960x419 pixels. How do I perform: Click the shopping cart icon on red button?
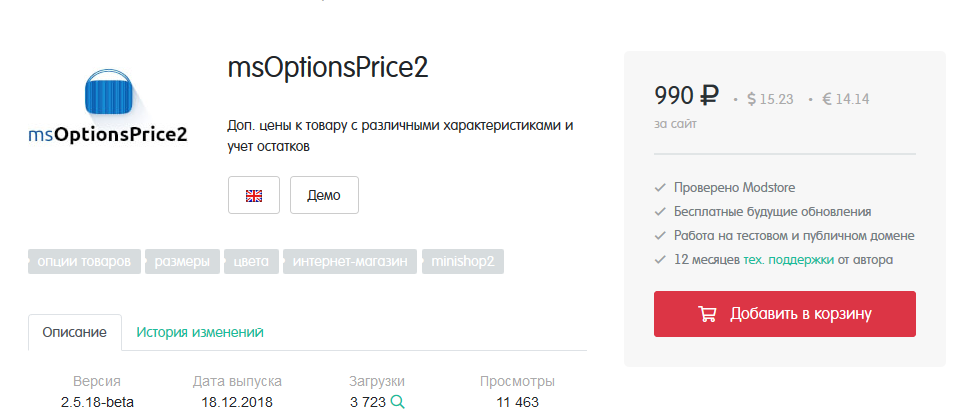tap(707, 314)
